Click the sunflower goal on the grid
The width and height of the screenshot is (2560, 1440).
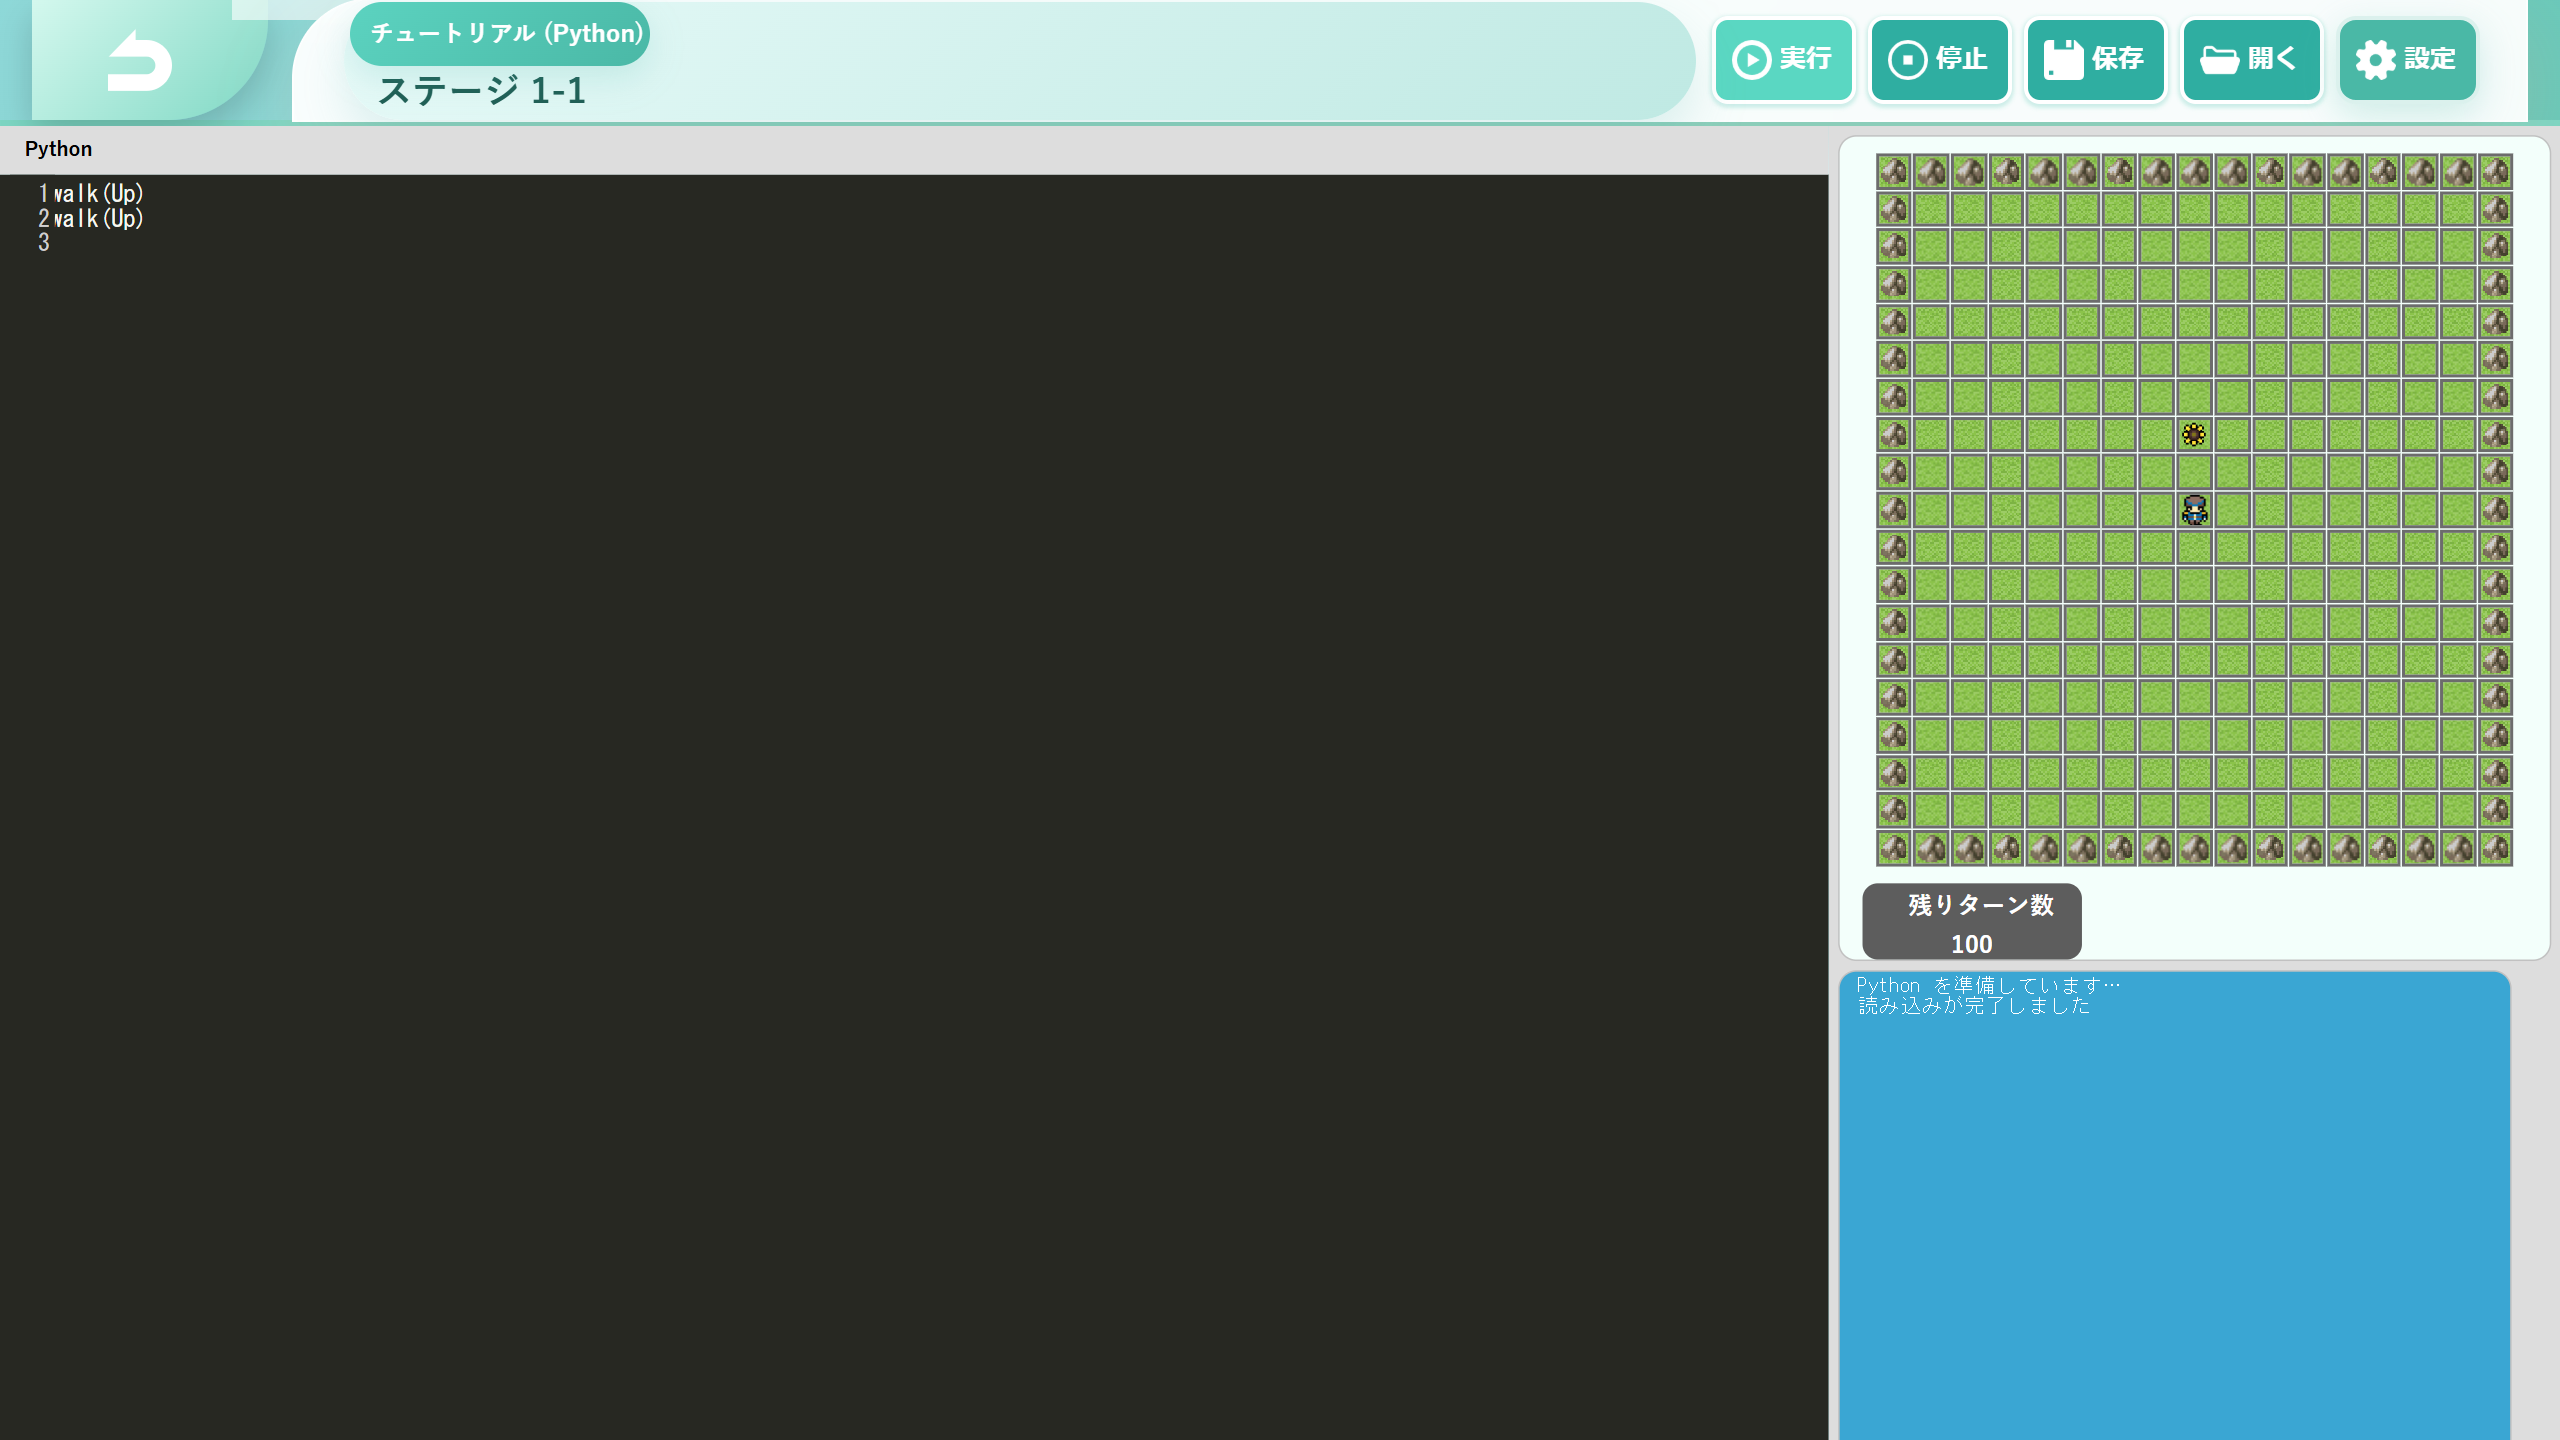(x=2194, y=434)
